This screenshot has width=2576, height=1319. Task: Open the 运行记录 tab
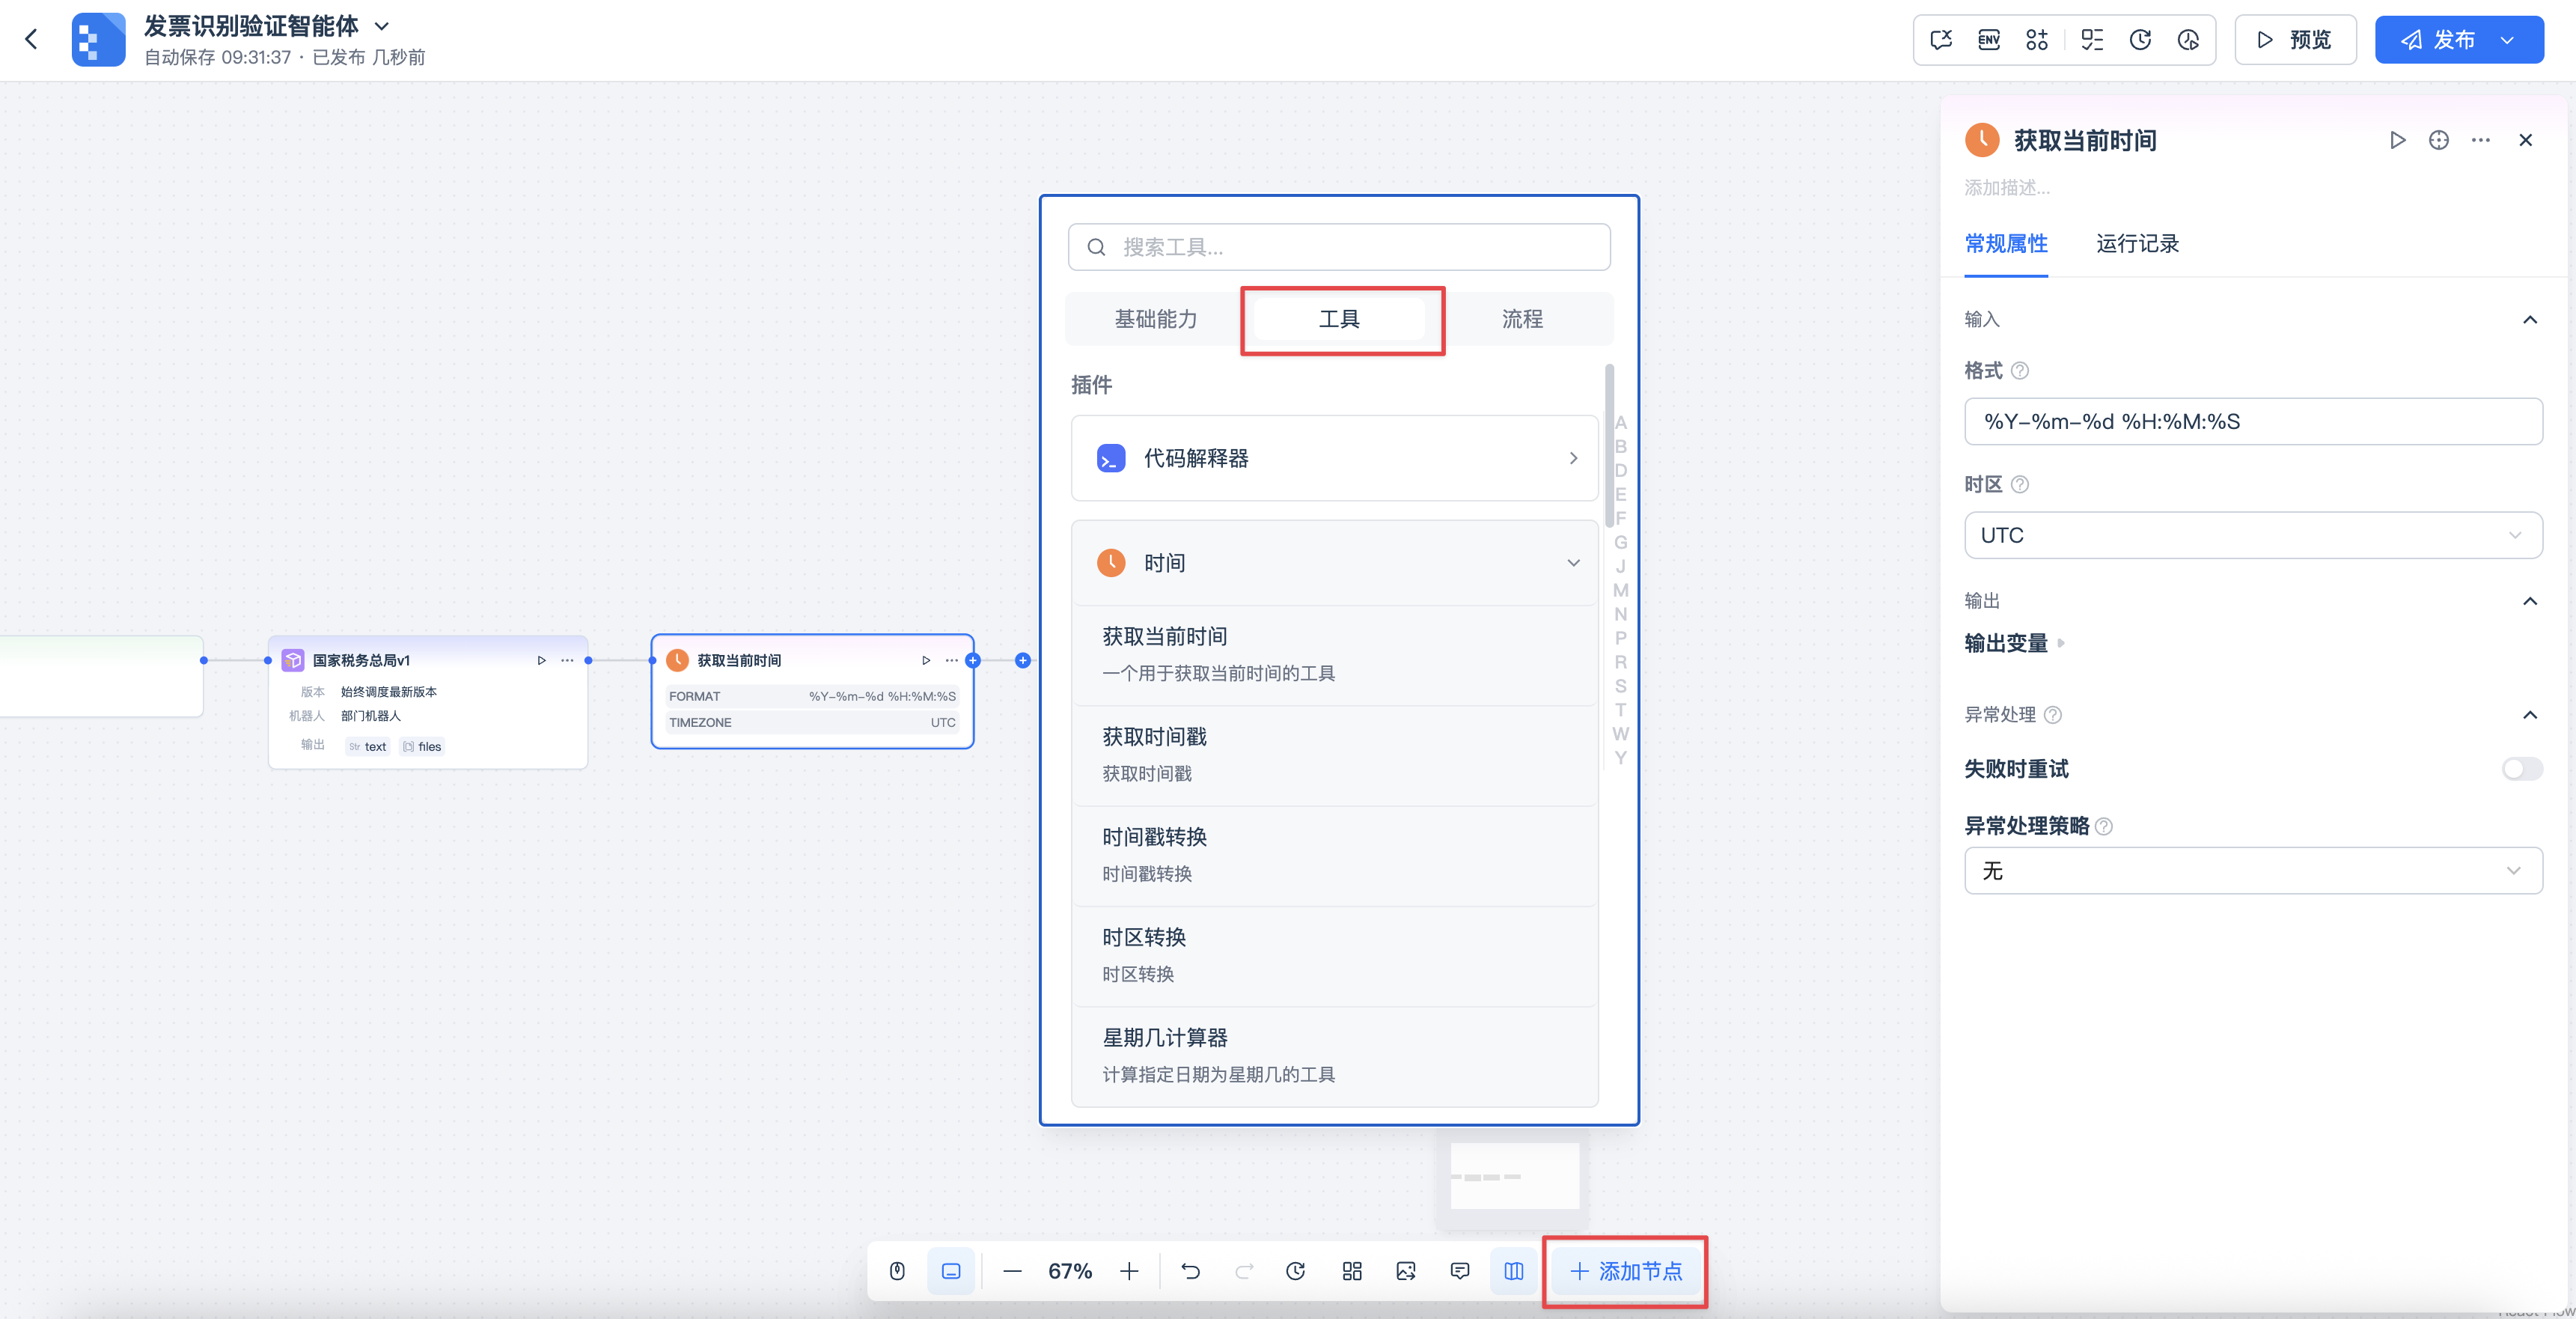click(x=2137, y=244)
